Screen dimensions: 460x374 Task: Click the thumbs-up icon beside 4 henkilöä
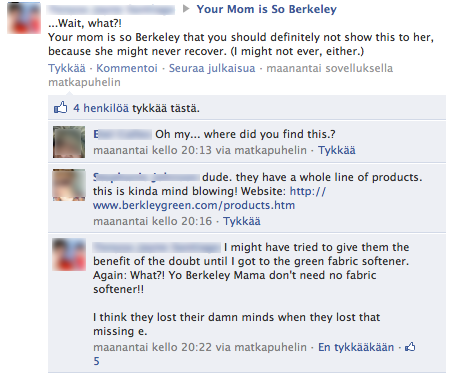point(60,108)
